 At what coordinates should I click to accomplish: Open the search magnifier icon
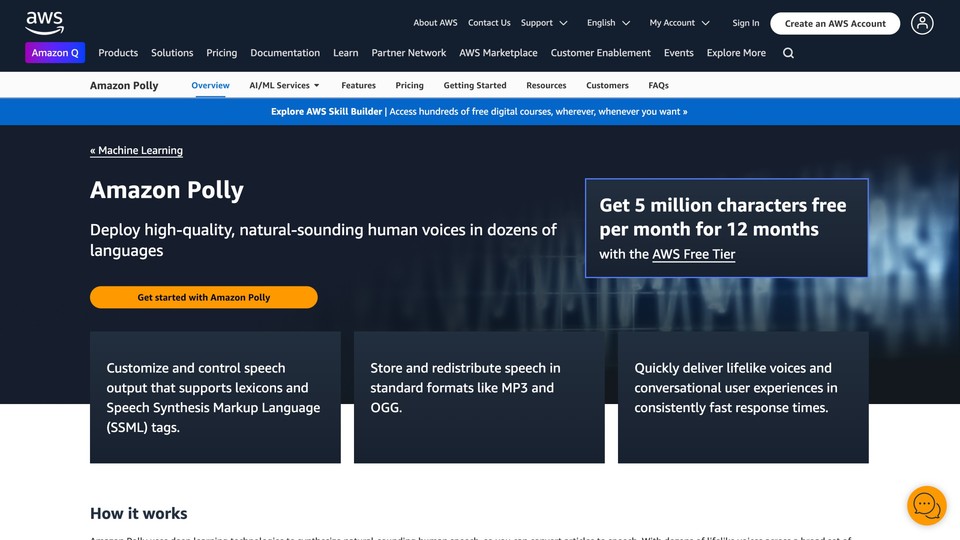pos(789,53)
